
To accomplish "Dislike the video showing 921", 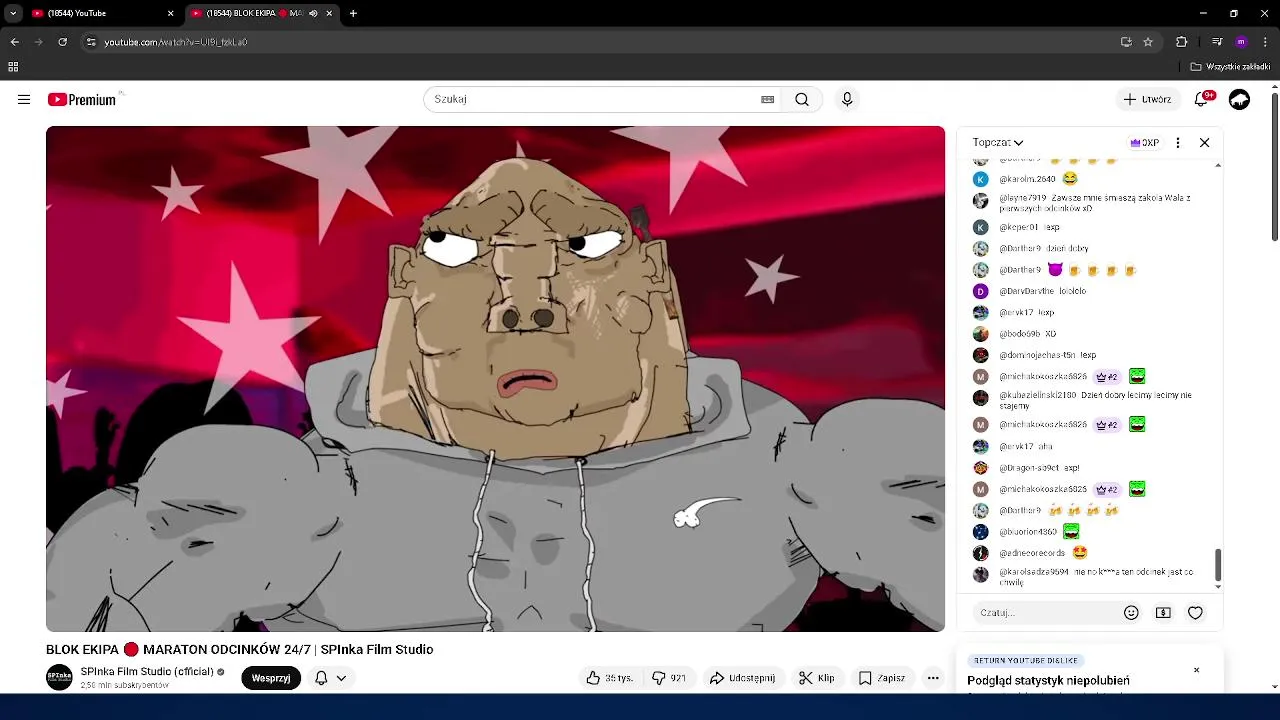I will tap(669, 678).
